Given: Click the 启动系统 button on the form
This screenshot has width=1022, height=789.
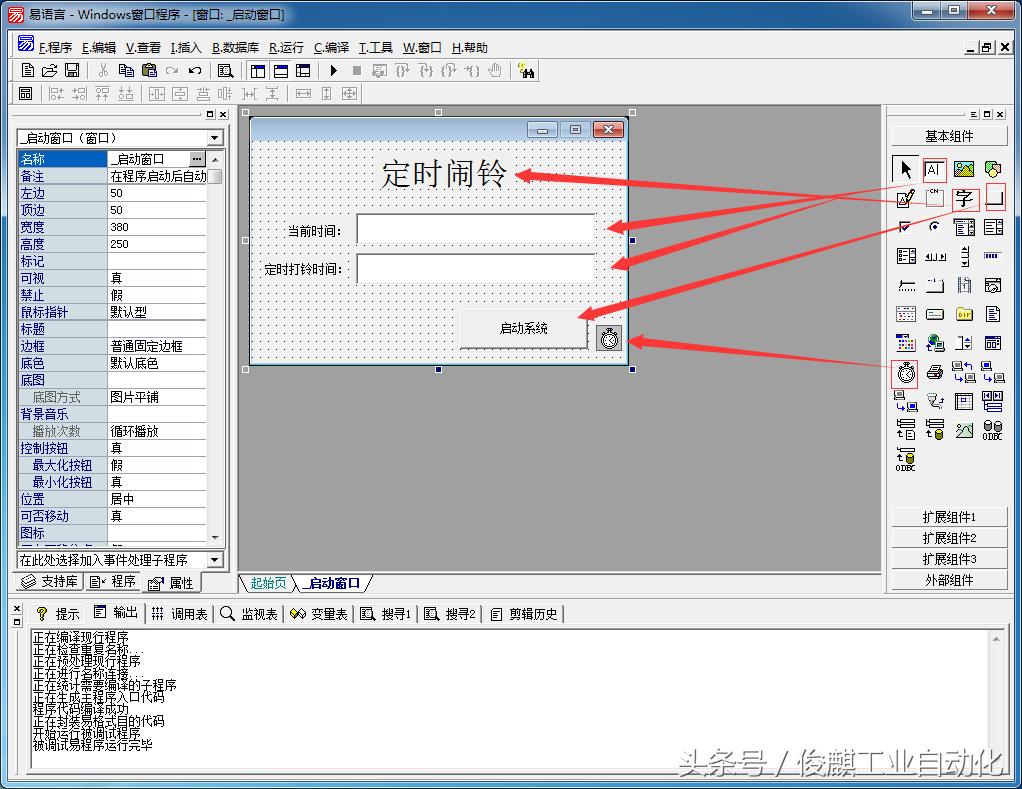Looking at the screenshot, I should click(524, 330).
